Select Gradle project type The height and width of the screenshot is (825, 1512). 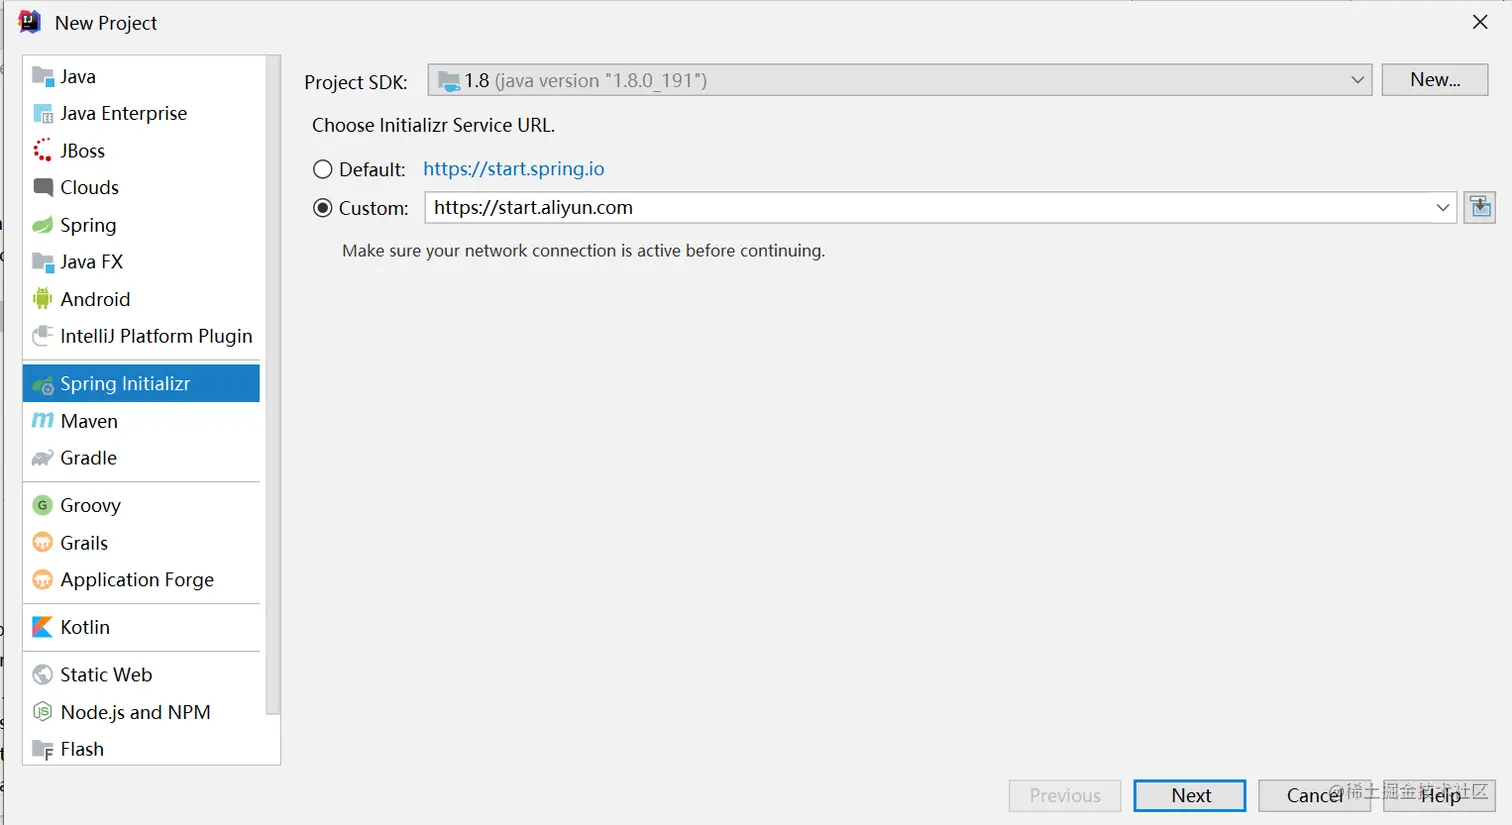click(141, 458)
